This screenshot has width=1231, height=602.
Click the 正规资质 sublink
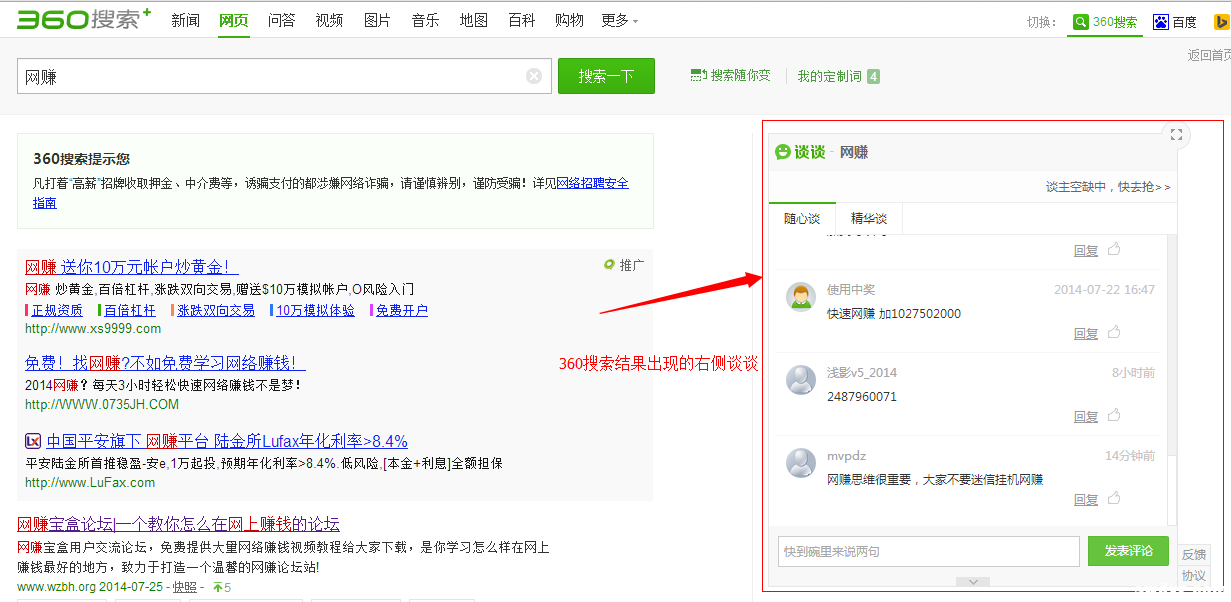pos(57,310)
